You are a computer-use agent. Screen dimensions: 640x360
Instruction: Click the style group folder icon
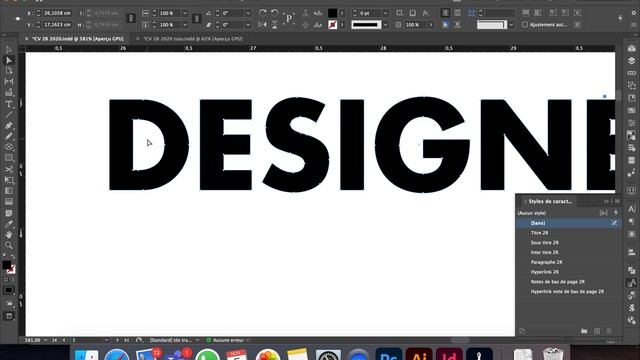[584, 331]
